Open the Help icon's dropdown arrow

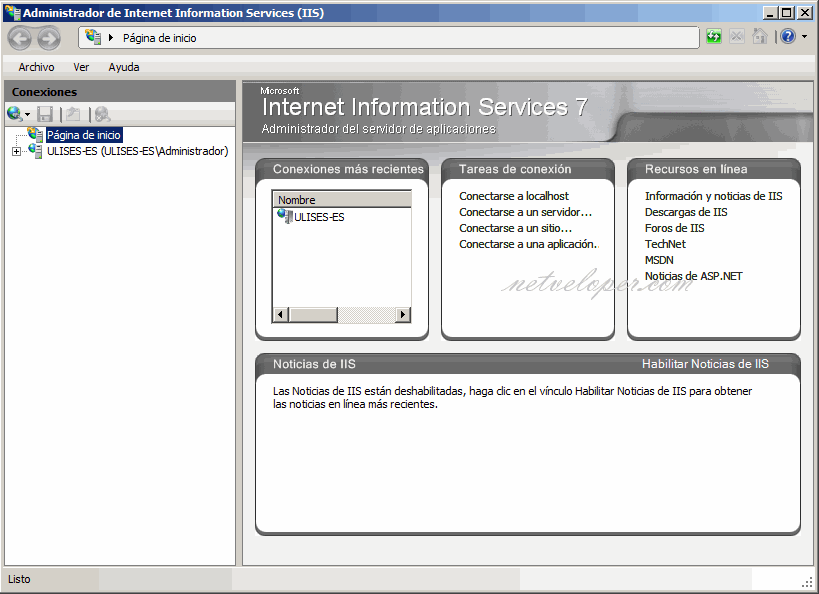click(x=804, y=37)
